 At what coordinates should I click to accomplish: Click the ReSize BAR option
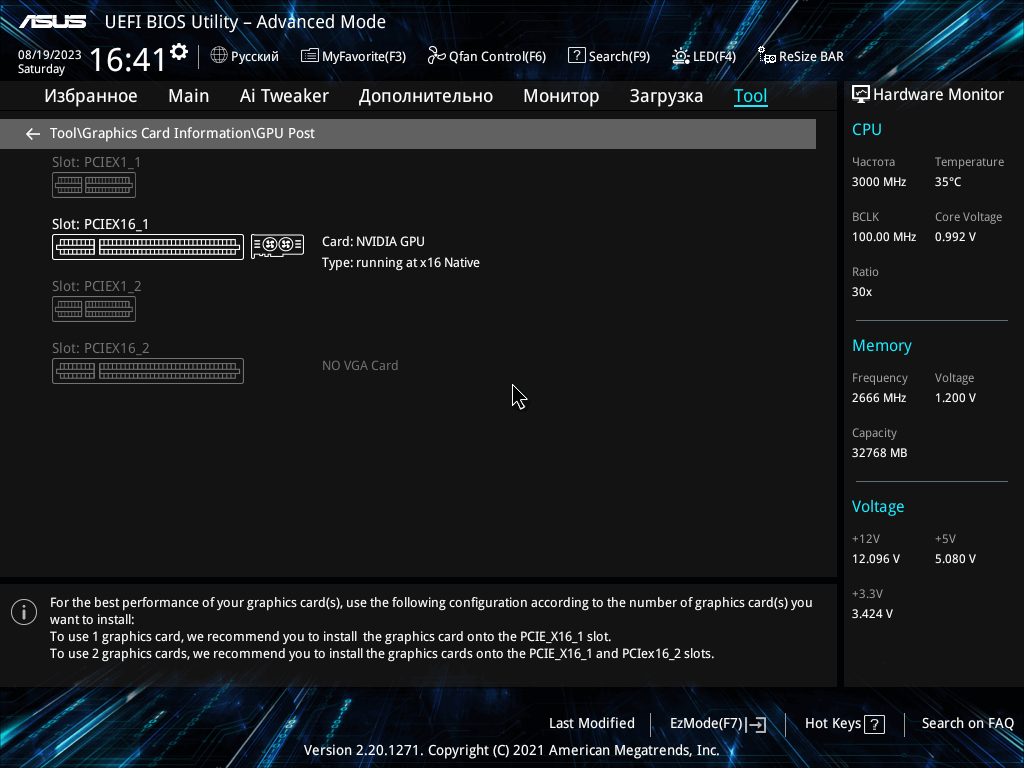(801, 56)
